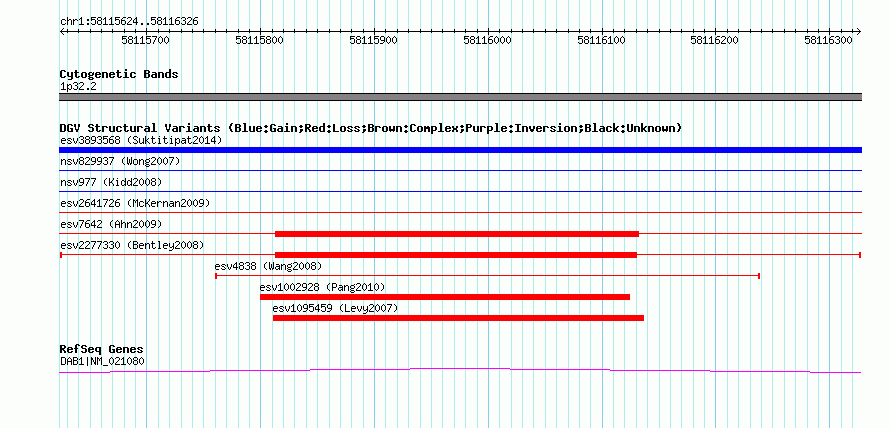Select the 1p32.2 band label
This screenshot has height=428, width=890.
tap(76, 86)
